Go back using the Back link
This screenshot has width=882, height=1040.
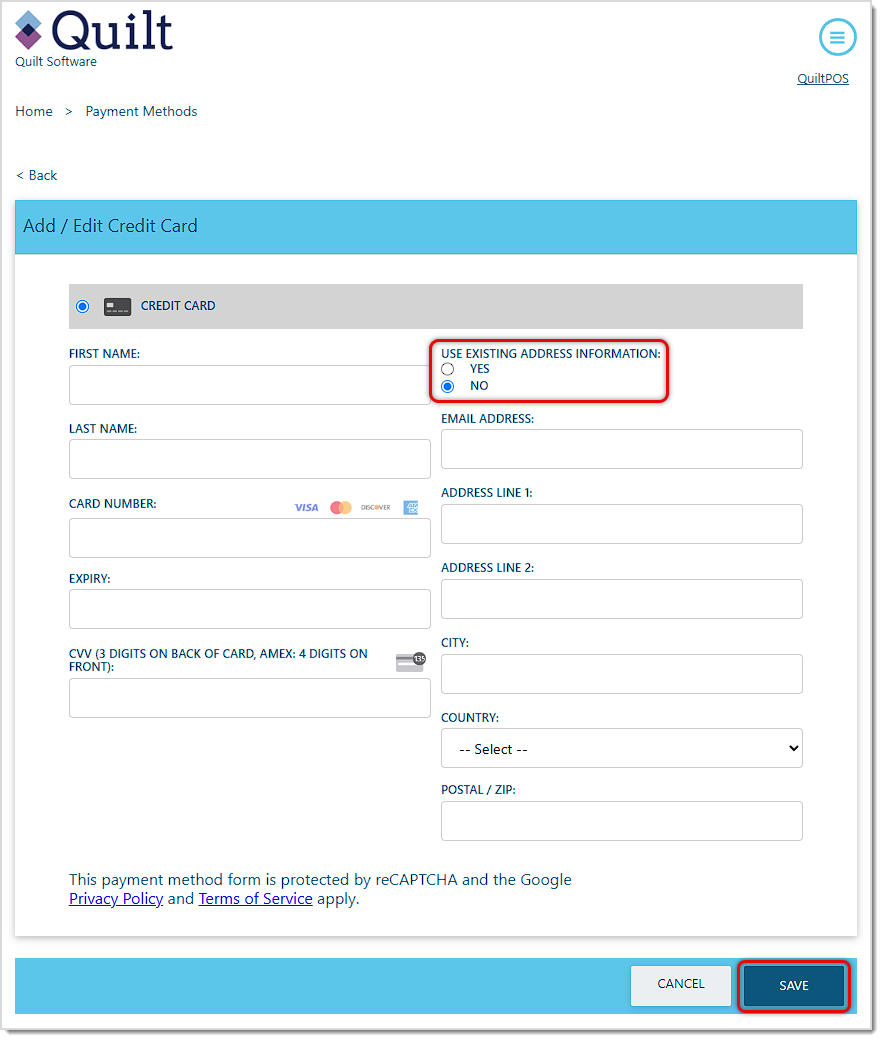tap(37, 176)
